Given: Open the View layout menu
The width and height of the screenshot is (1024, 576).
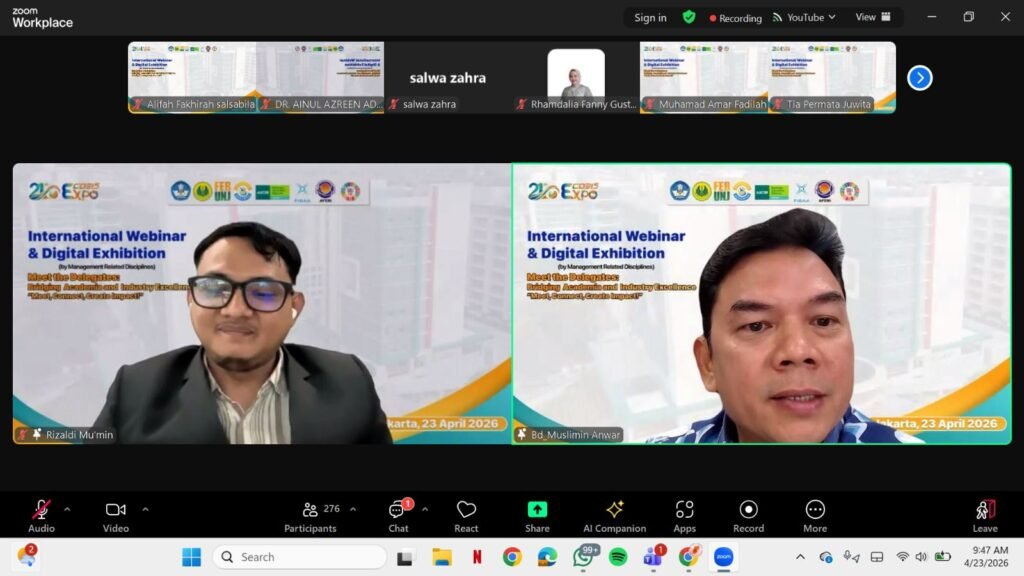Looking at the screenshot, I should pos(872,17).
